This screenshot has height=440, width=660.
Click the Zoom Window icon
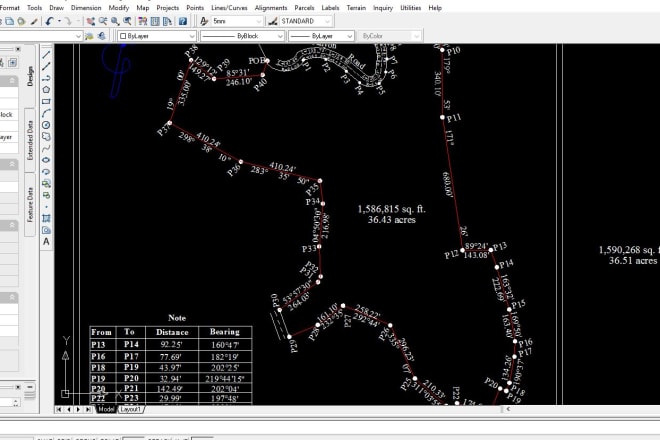coord(115,21)
